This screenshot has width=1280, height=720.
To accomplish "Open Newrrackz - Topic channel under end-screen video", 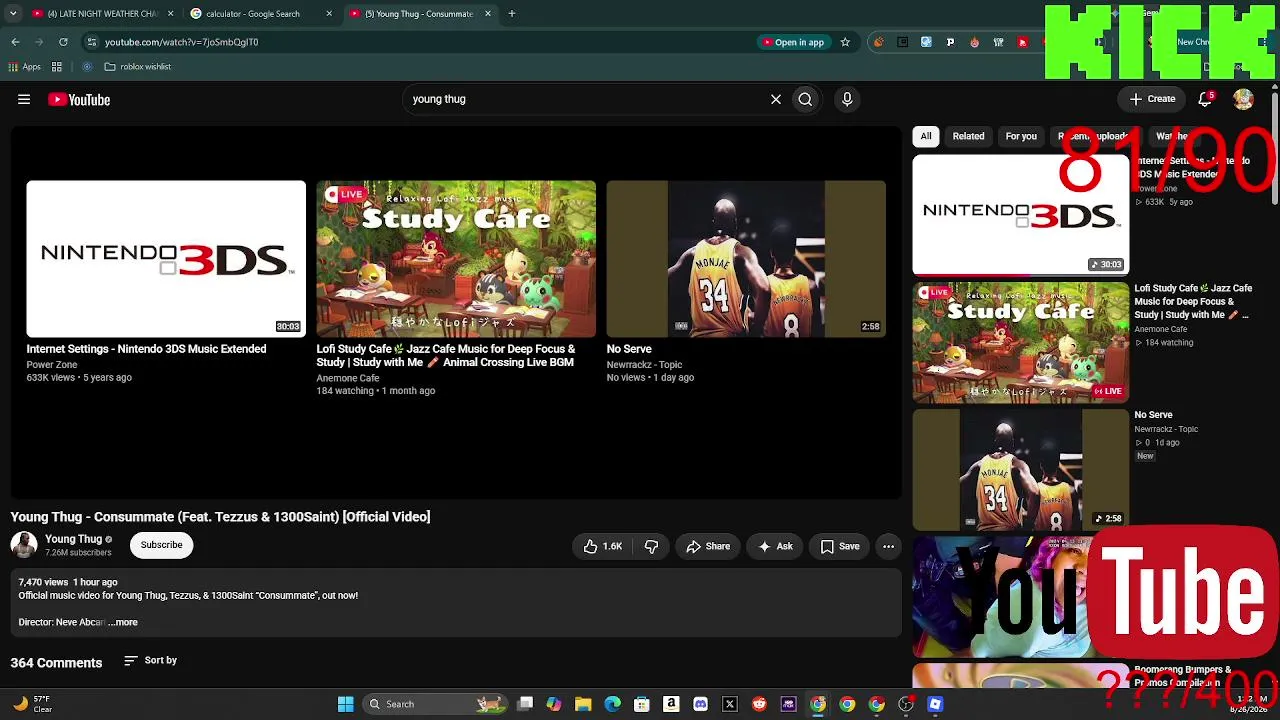I will pyautogui.click(x=644, y=364).
